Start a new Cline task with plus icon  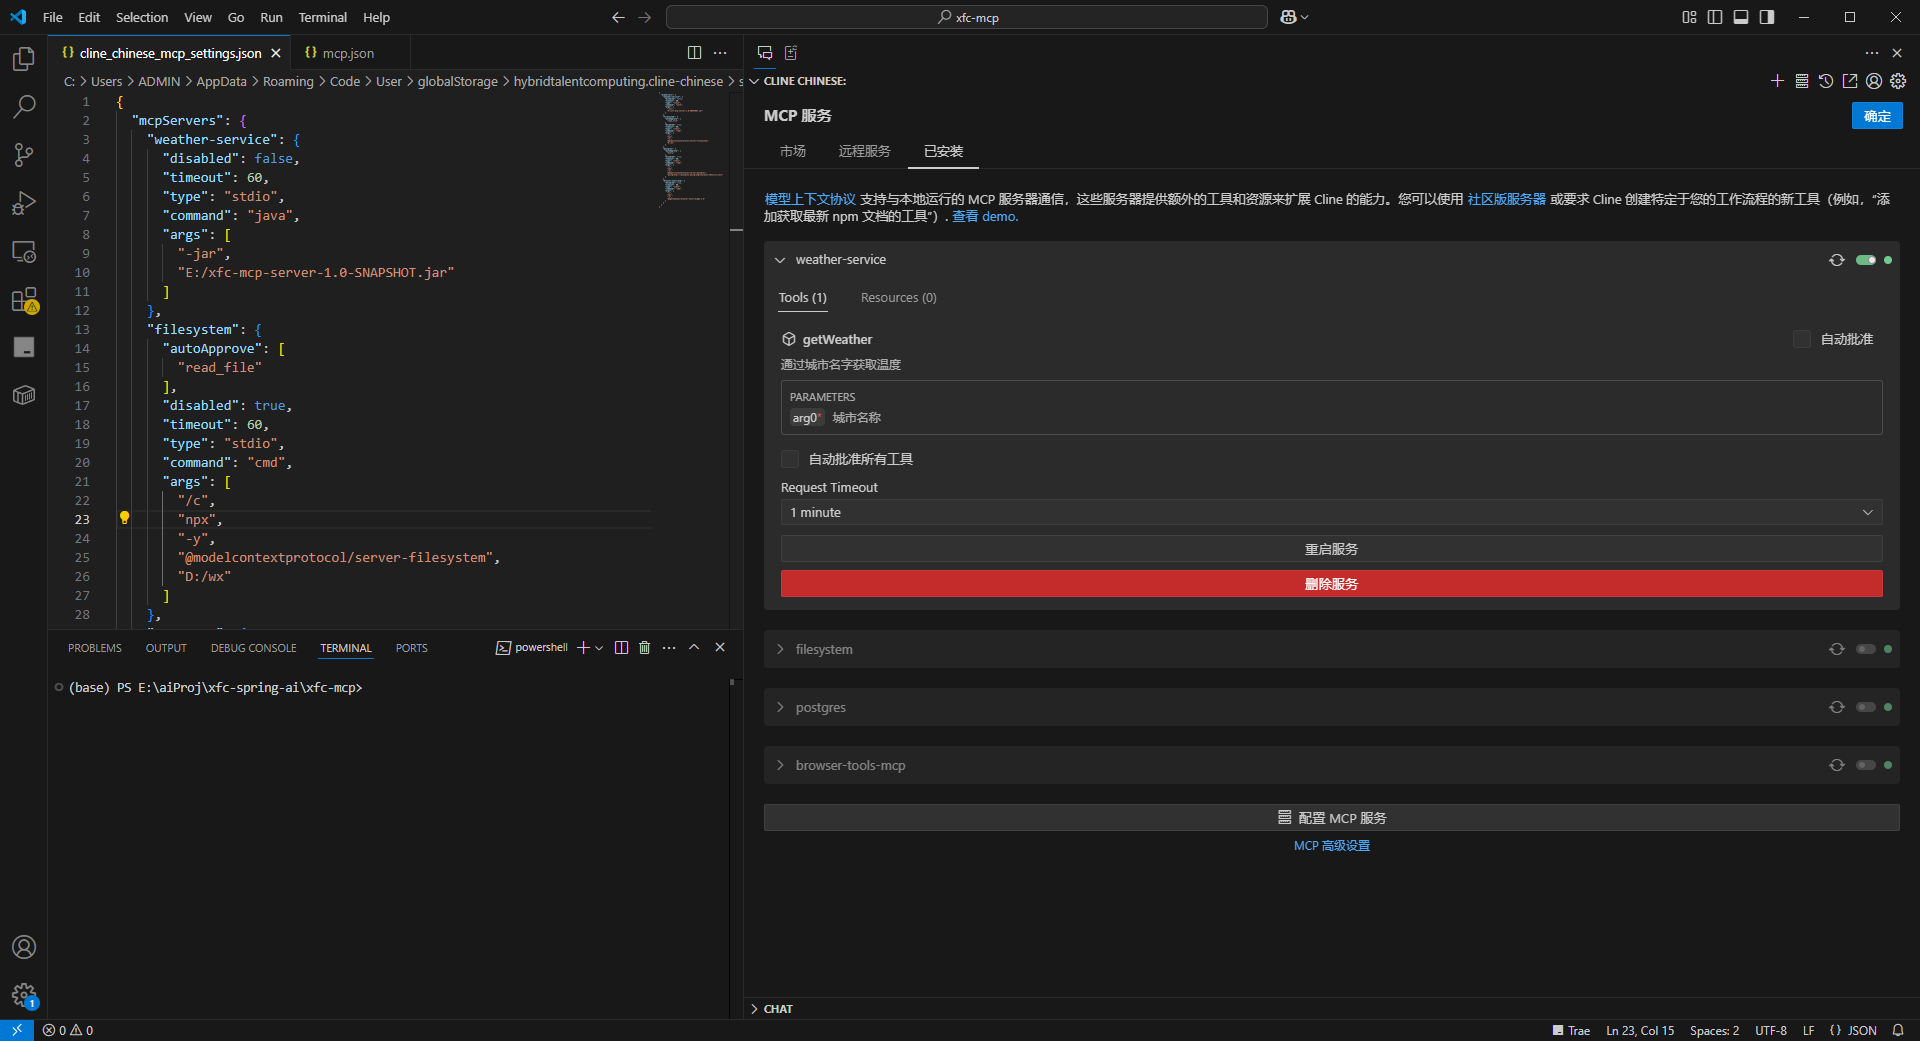pyautogui.click(x=1777, y=81)
